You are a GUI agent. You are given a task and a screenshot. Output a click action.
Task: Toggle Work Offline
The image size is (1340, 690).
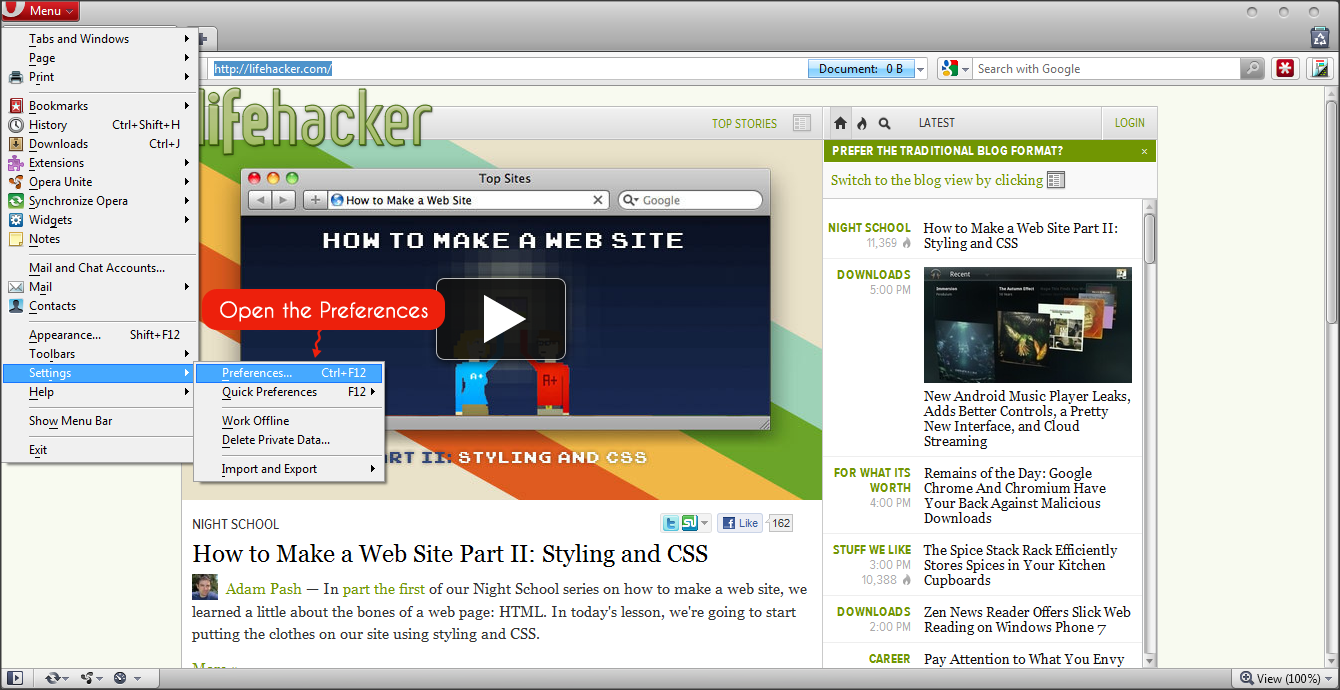(x=289, y=421)
